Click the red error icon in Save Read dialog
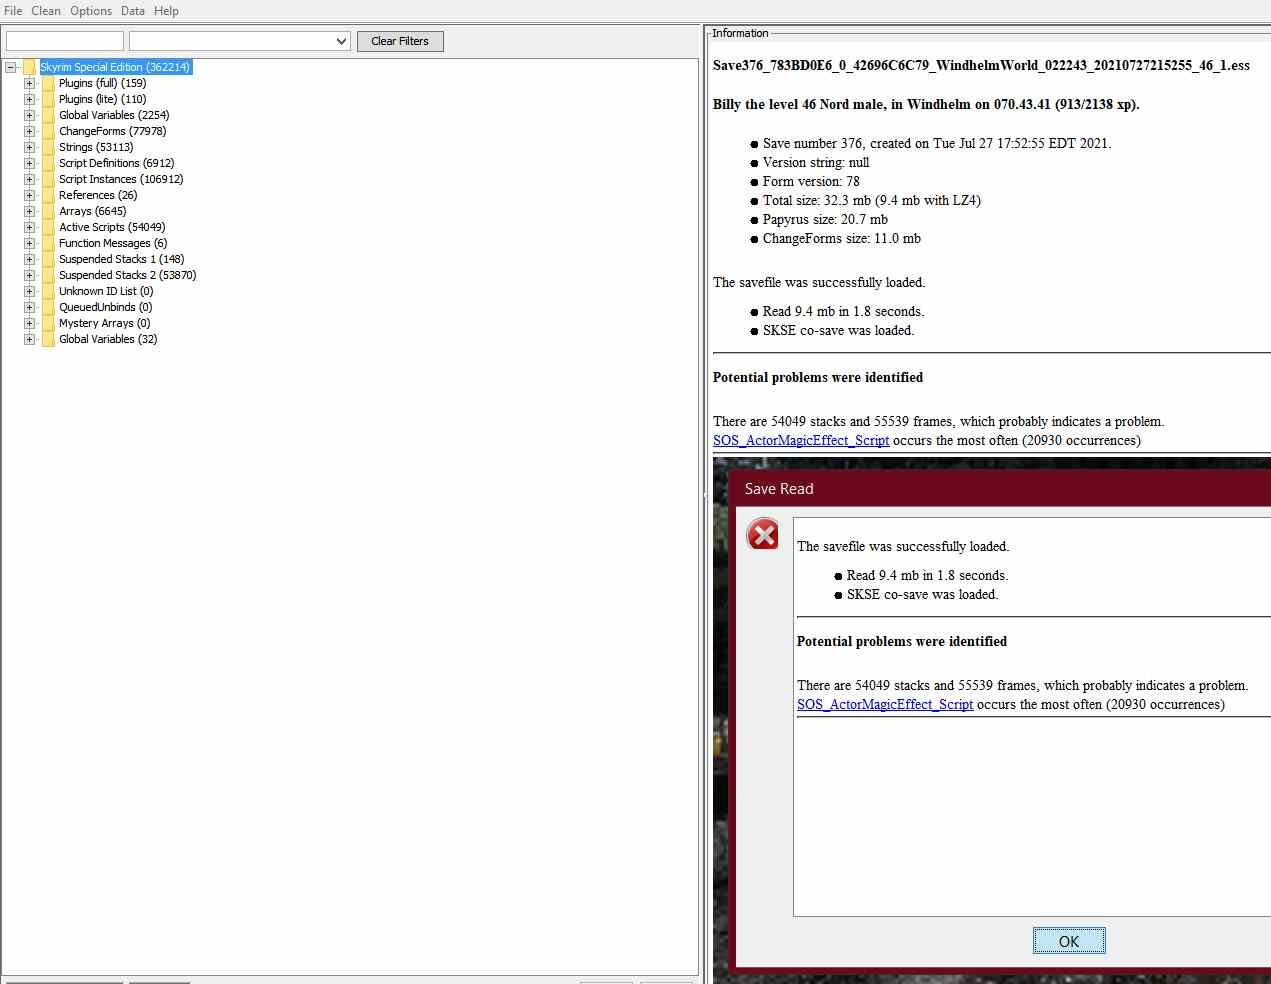Screen dimensions: 1271x984 pyautogui.click(x=763, y=535)
